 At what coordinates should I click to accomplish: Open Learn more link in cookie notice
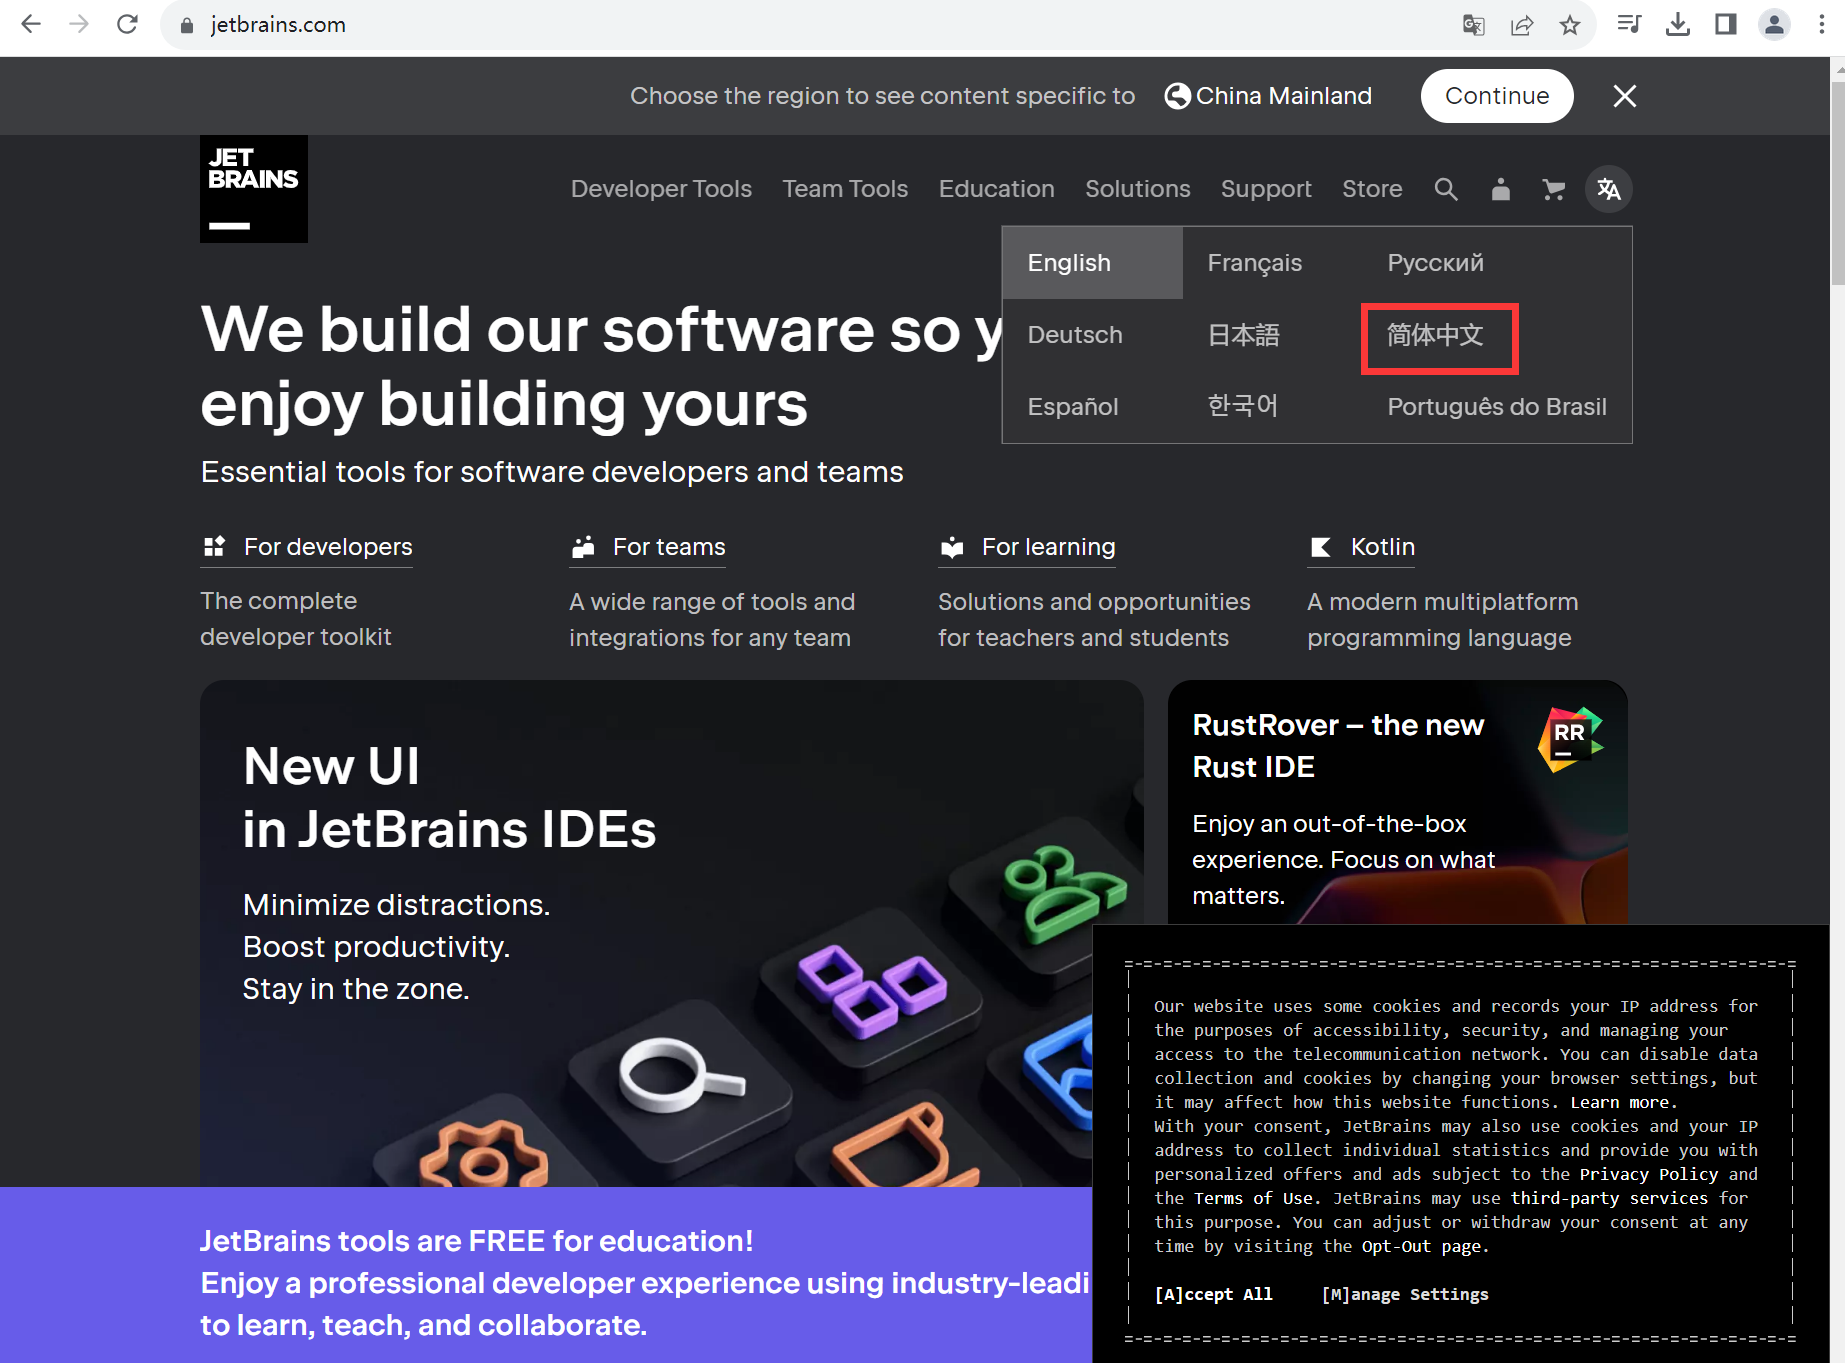click(x=1620, y=1102)
